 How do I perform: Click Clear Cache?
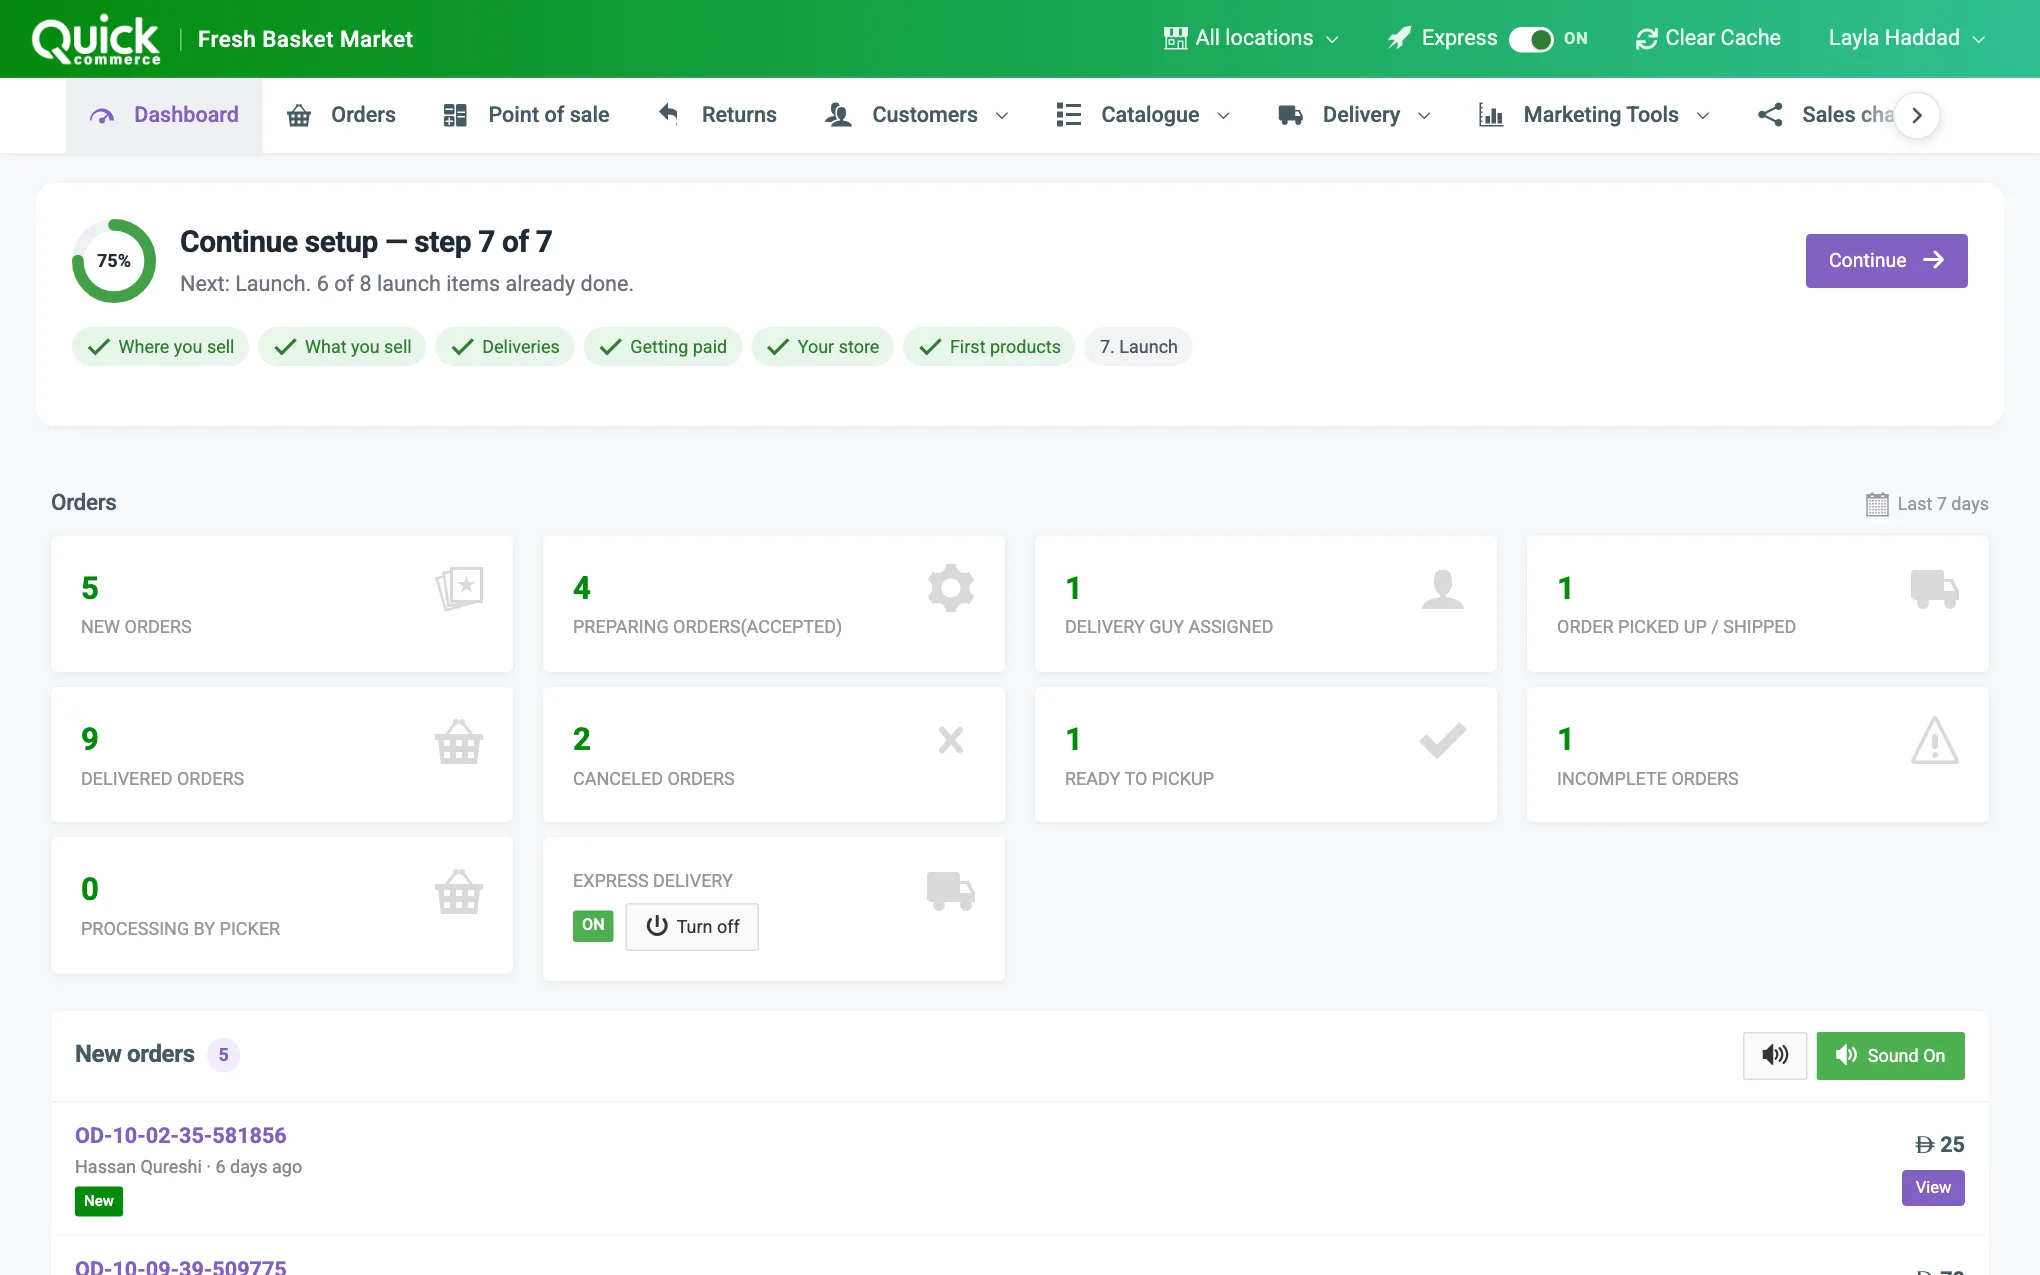[x=1708, y=38]
